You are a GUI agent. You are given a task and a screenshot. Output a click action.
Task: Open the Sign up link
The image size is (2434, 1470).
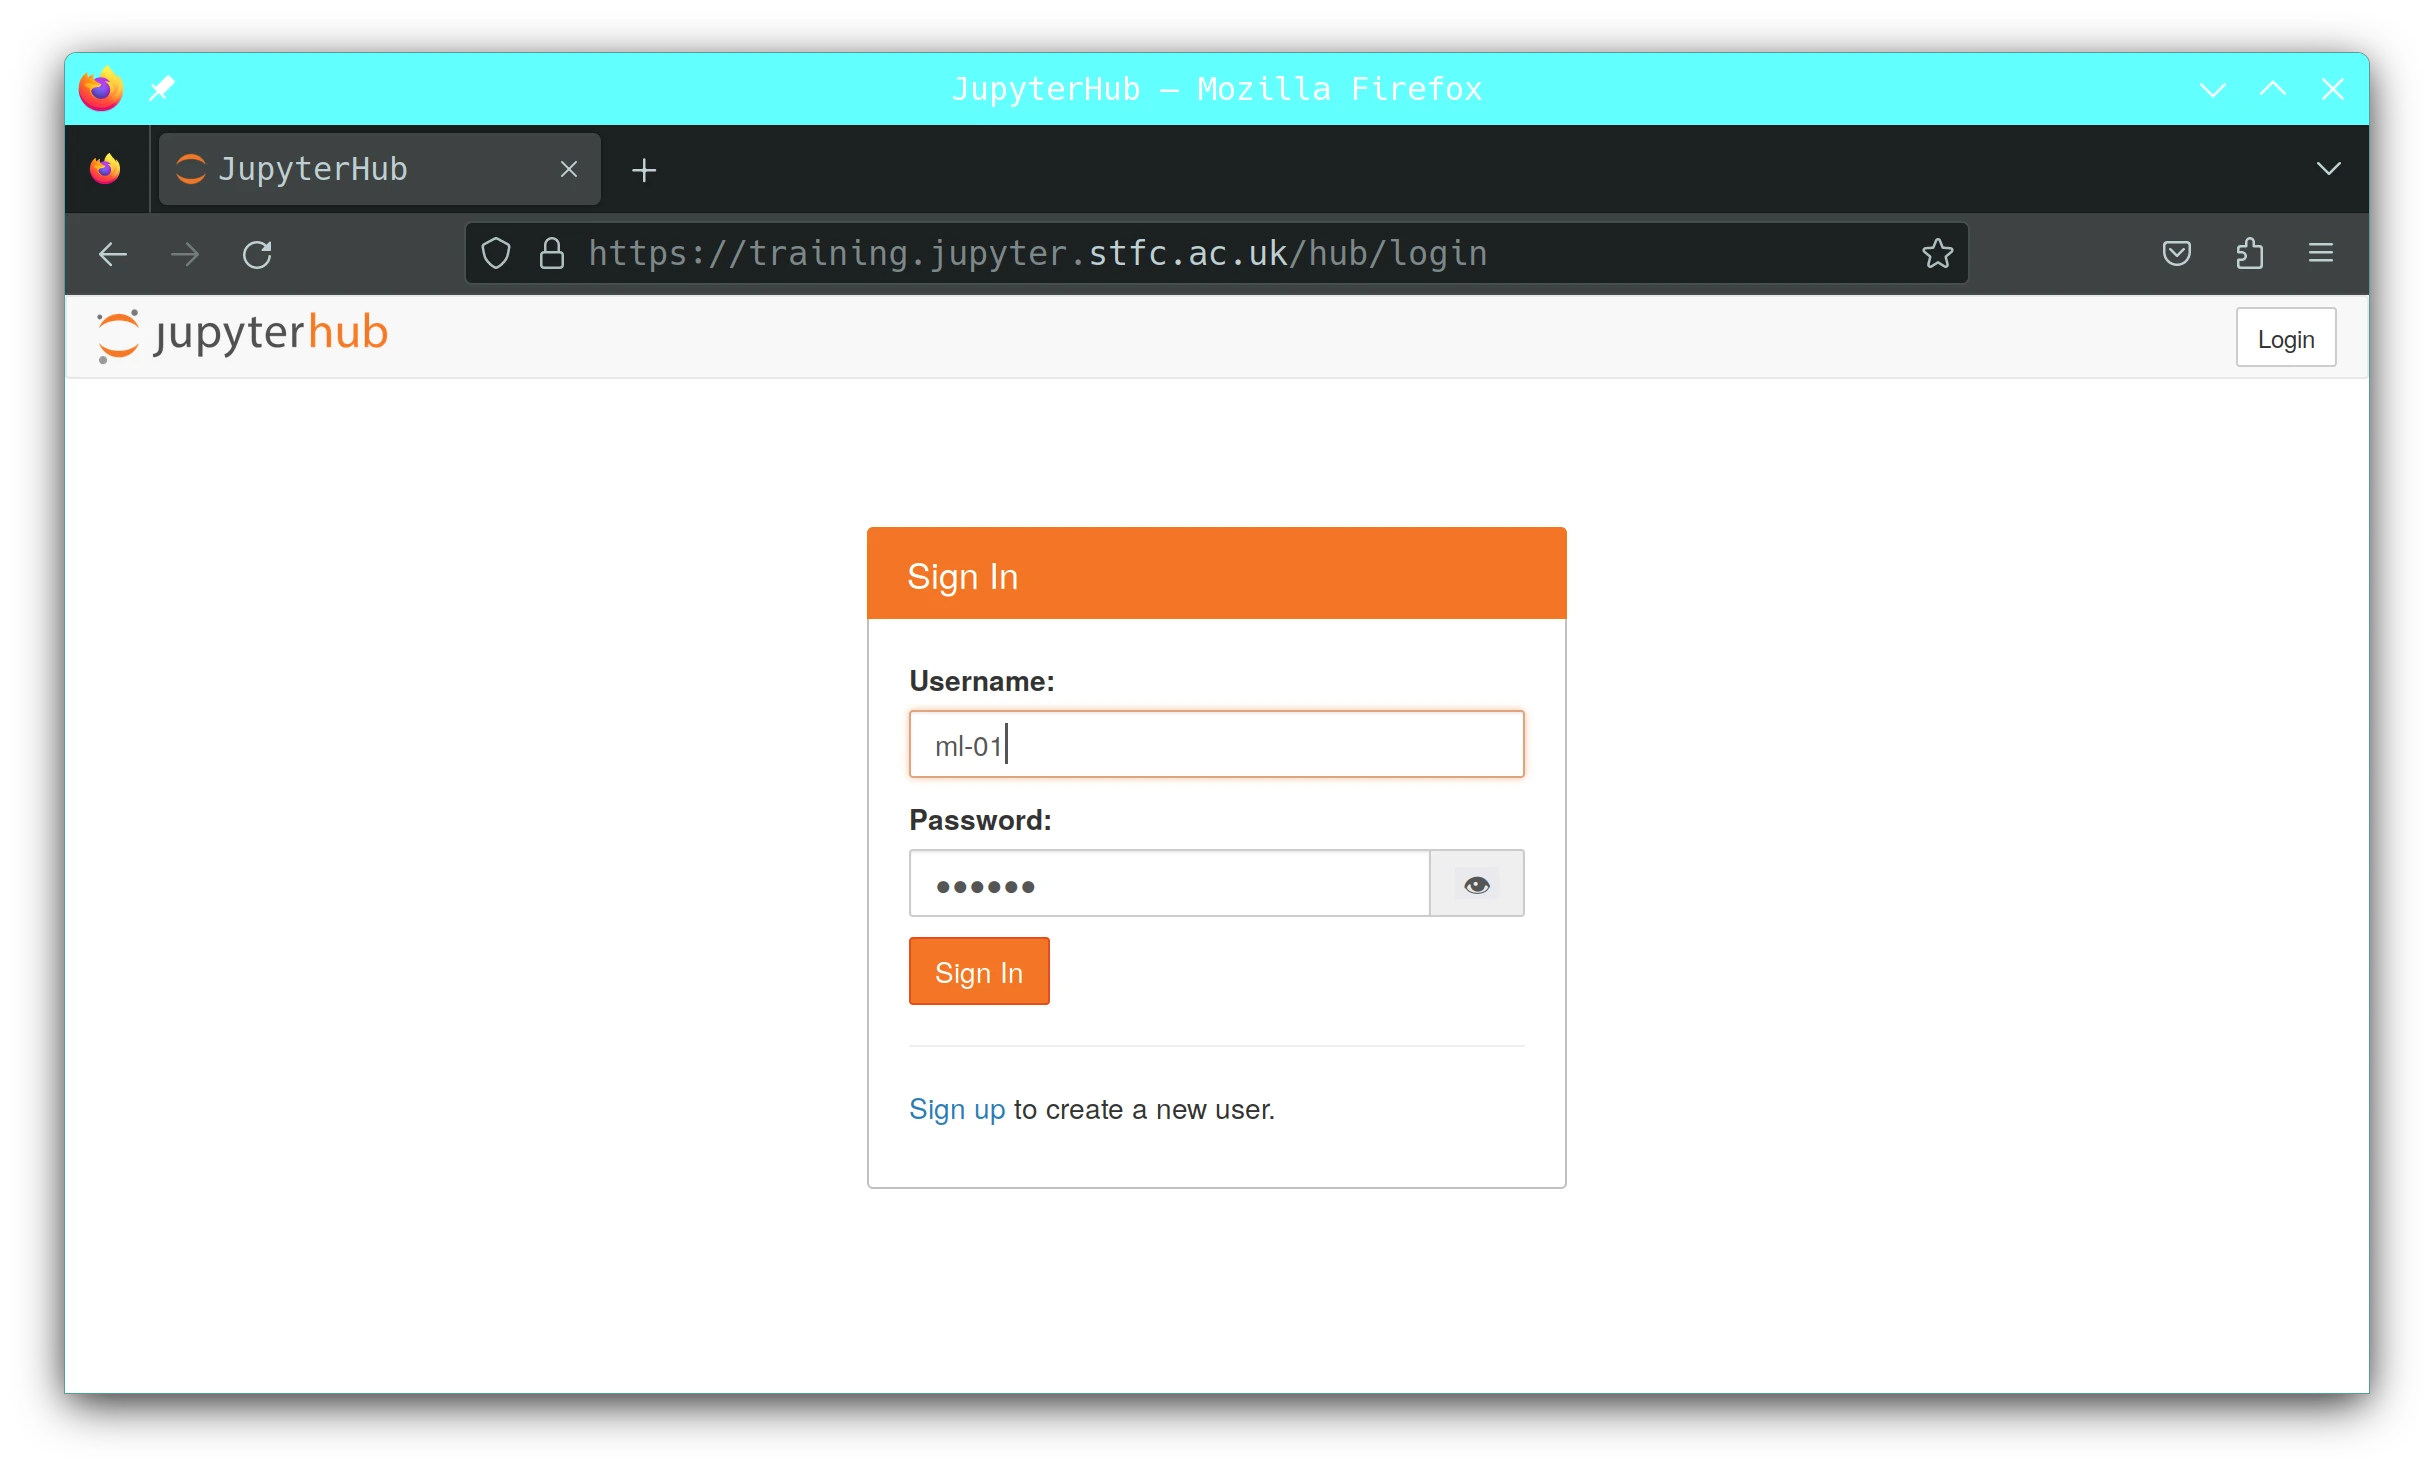coord(956,1109)
